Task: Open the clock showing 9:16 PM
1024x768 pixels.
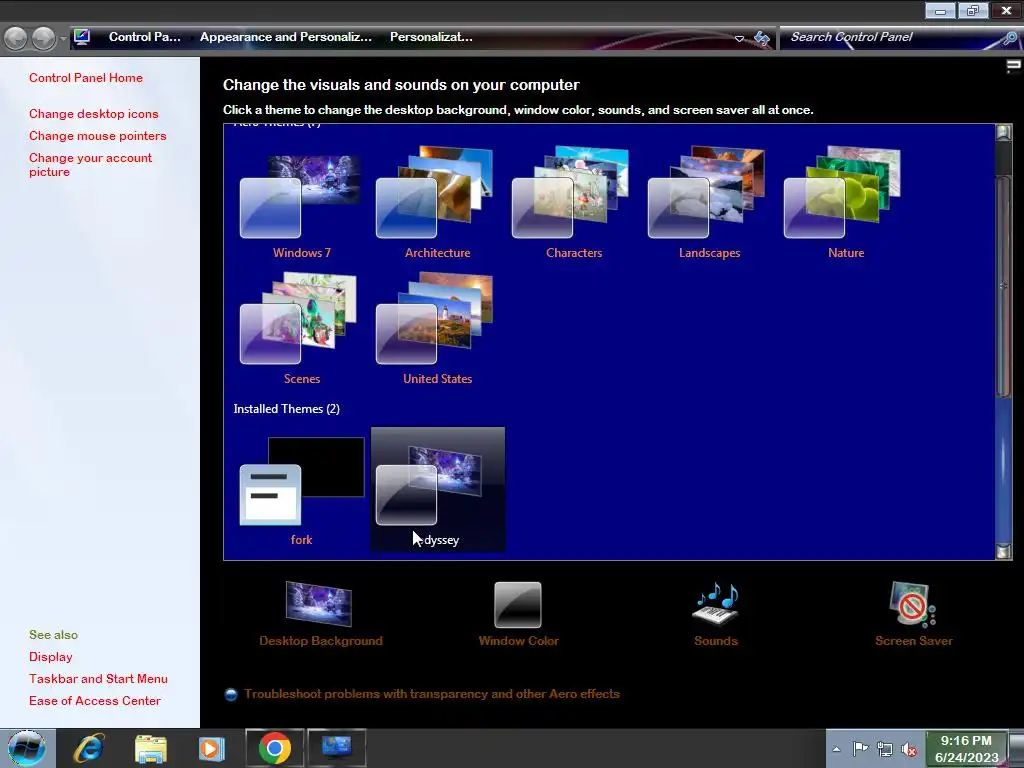Action: coord(967,749)
